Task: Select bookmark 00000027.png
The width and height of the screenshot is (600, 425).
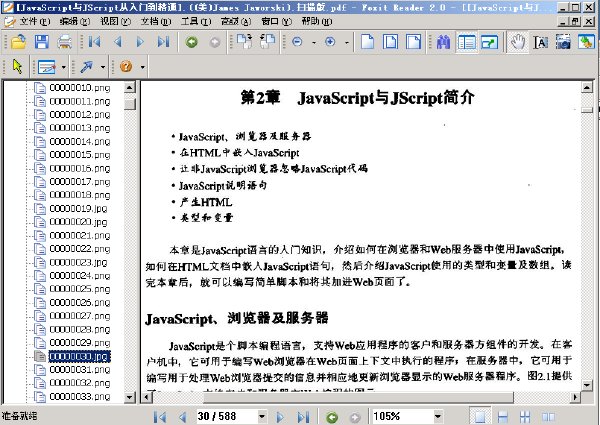Action: click(x=80, y=316)
